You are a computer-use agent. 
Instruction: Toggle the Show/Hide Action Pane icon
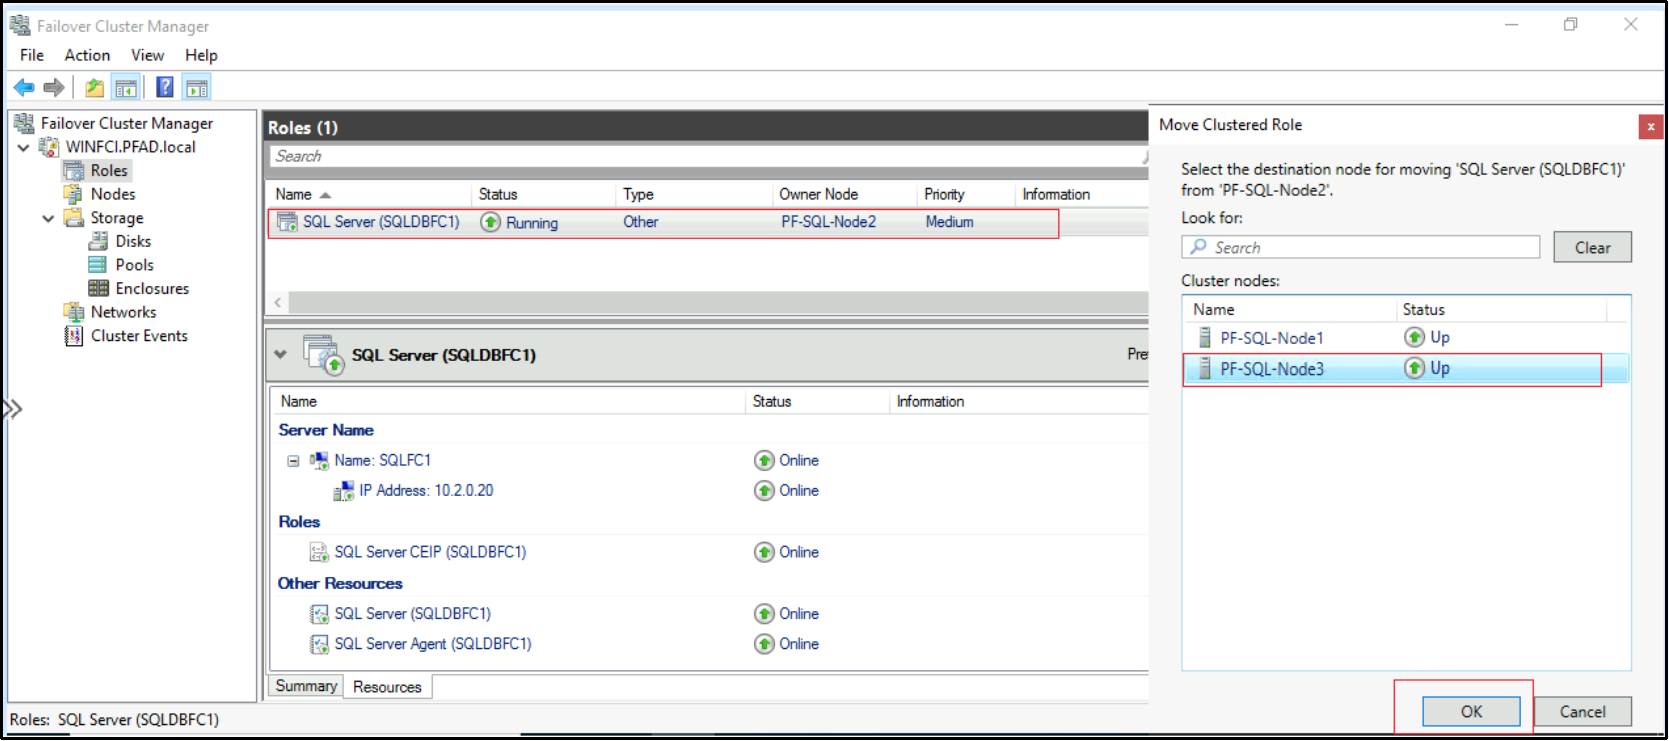tap(197, 88)
